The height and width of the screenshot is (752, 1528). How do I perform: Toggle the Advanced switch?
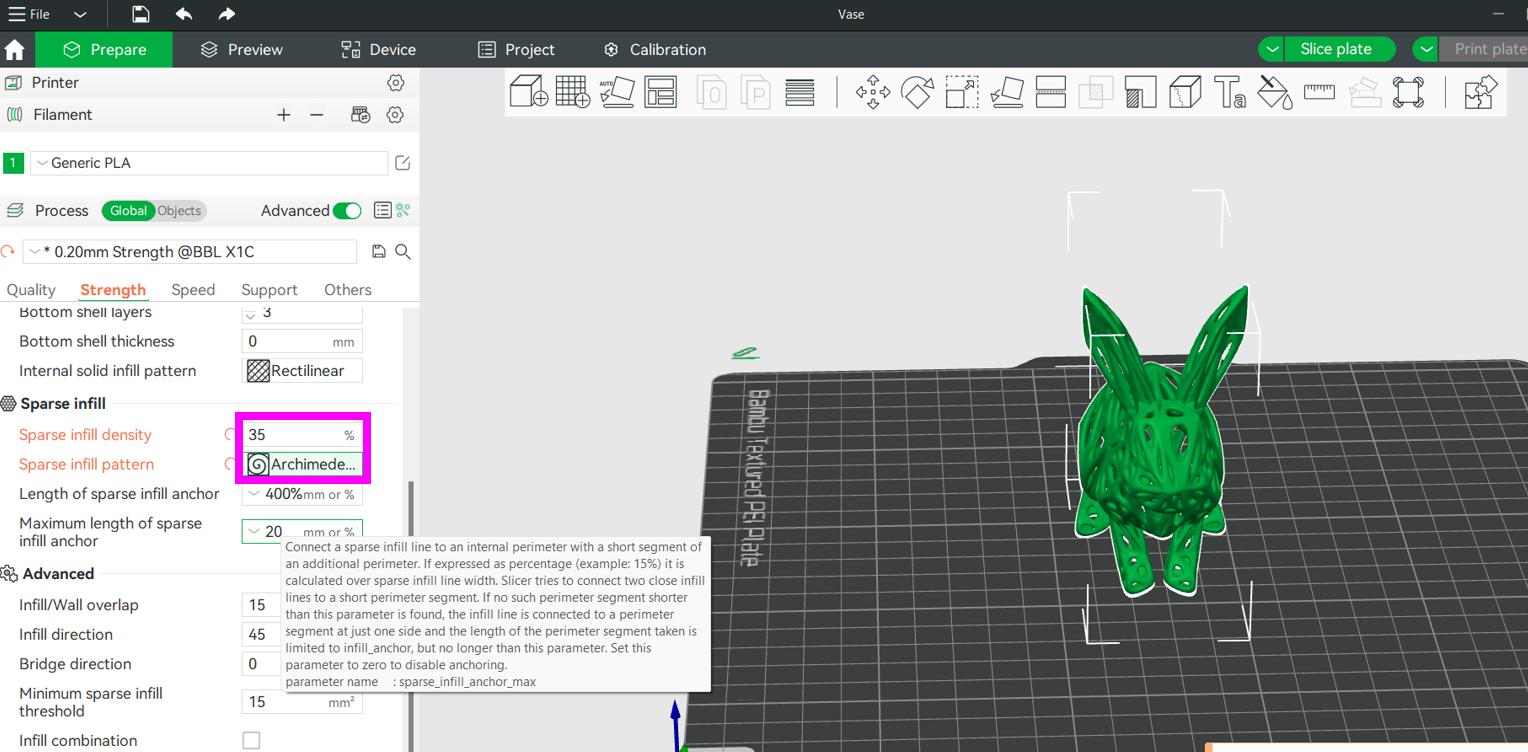(x=347, y=210)
